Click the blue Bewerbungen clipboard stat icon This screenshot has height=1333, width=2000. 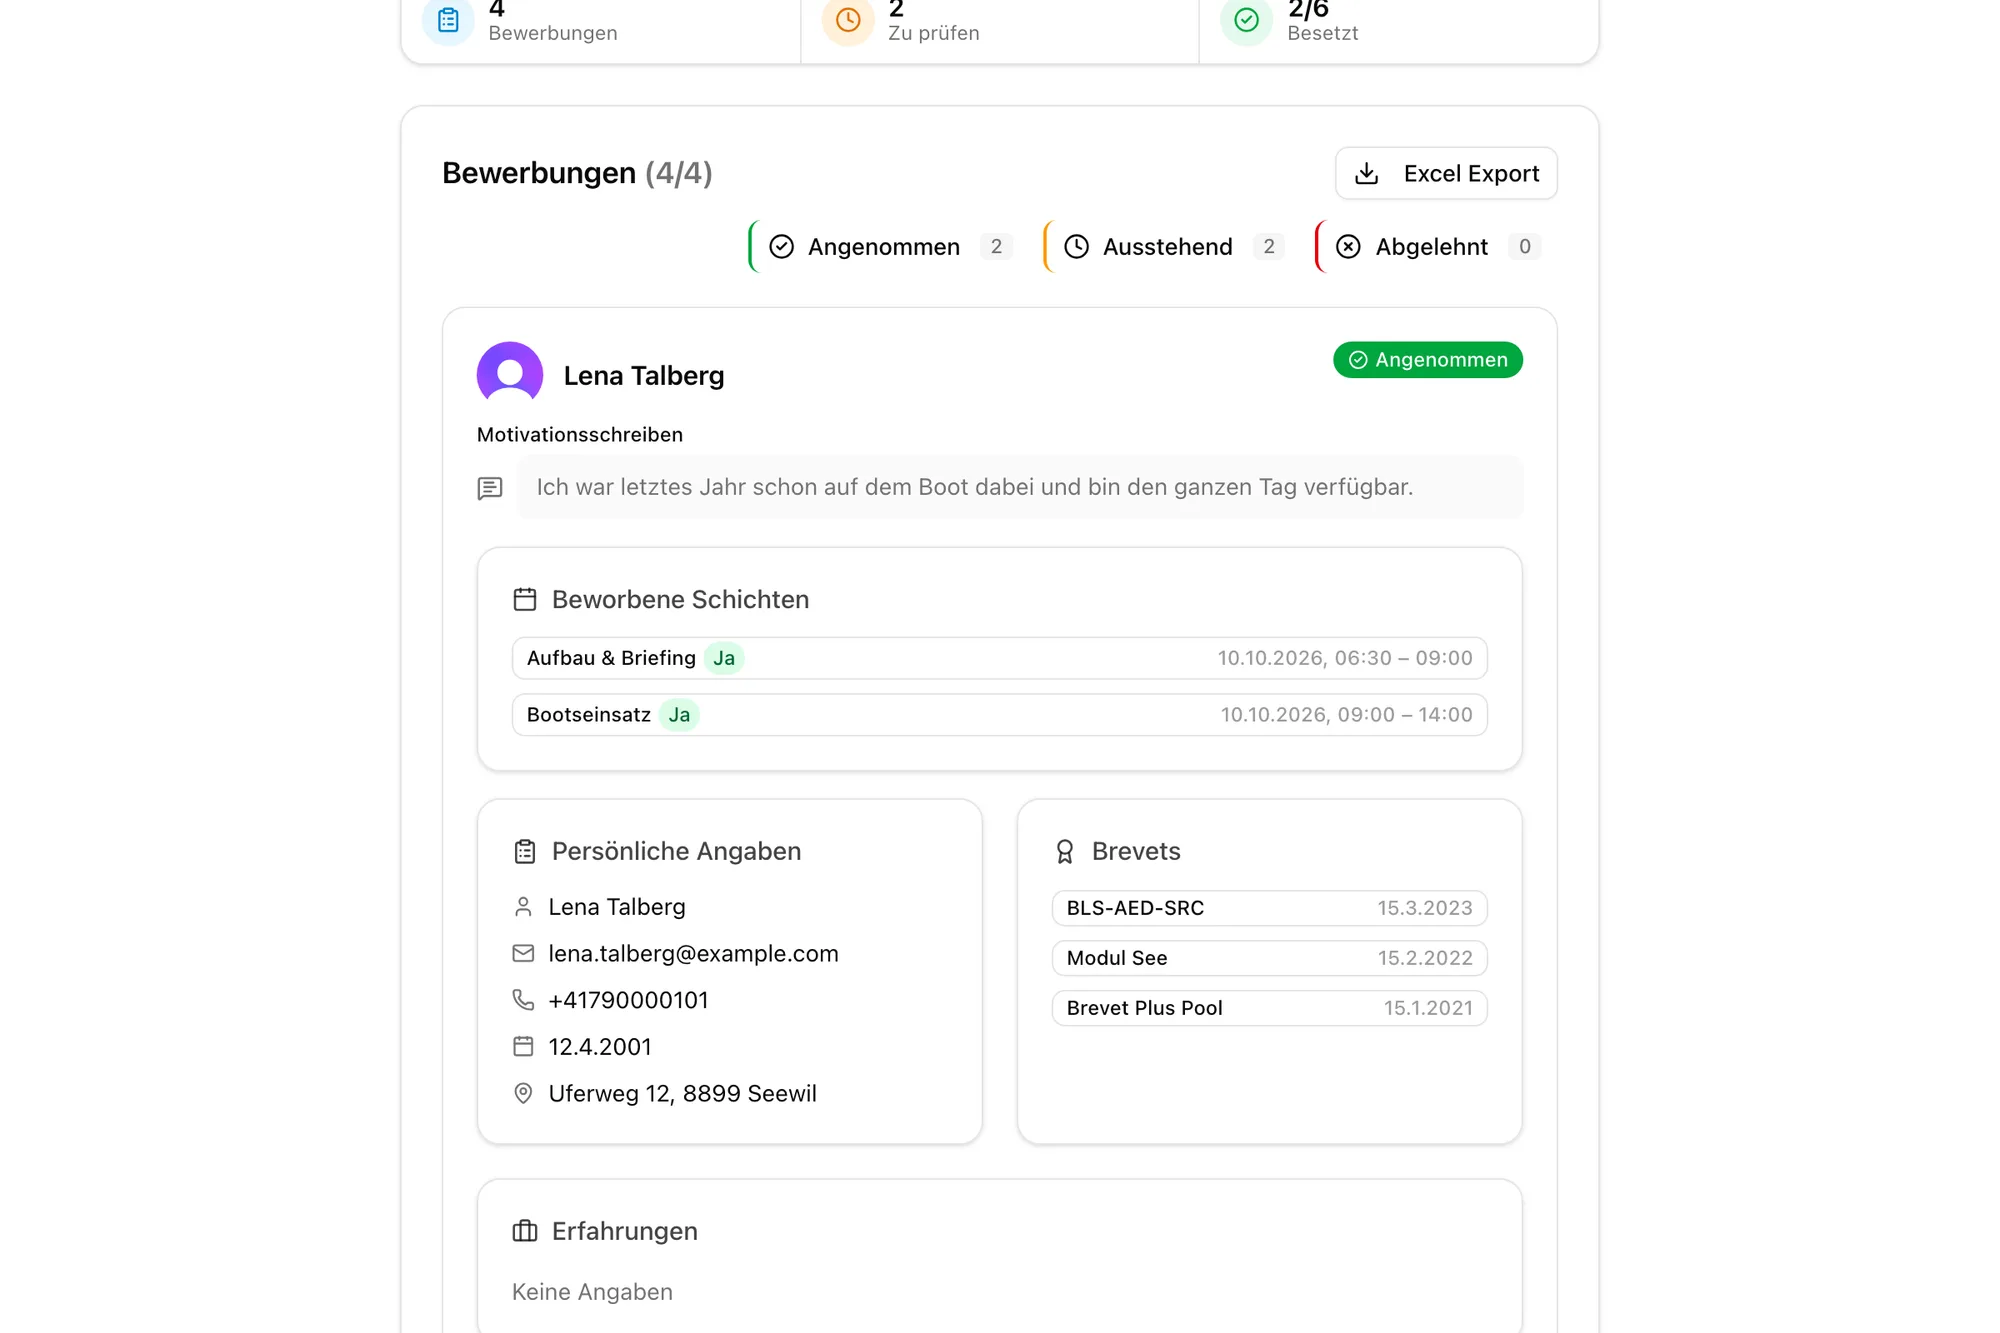pos(448,20)
